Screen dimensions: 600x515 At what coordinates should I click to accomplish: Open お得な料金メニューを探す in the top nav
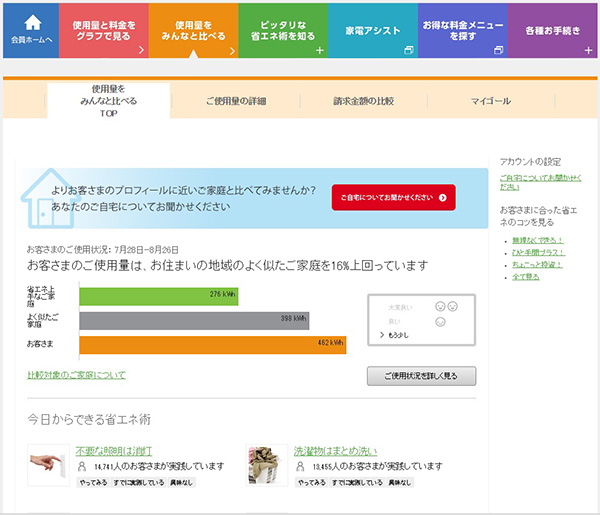[x=463, y=31]
